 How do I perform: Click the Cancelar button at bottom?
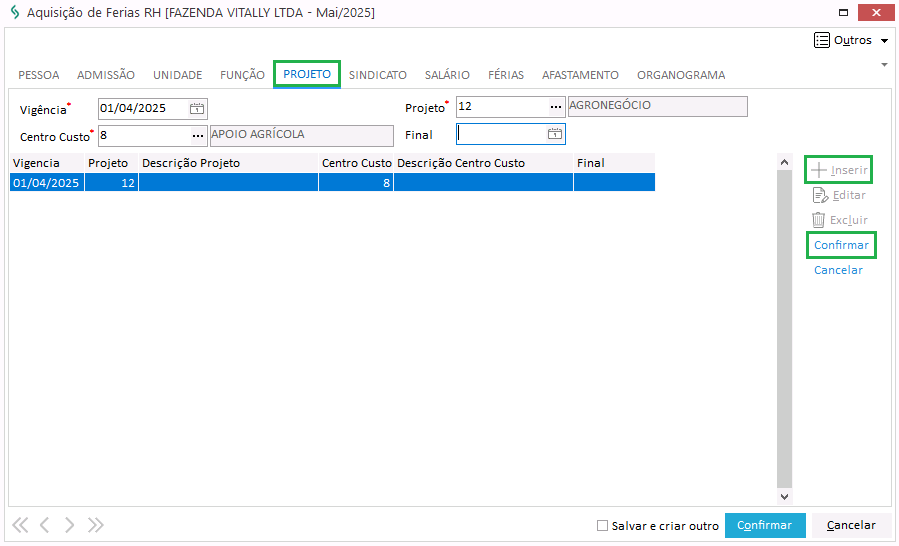[851, 525]
